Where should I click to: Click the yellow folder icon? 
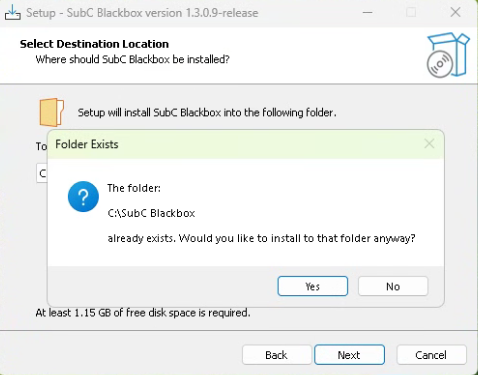52,112
